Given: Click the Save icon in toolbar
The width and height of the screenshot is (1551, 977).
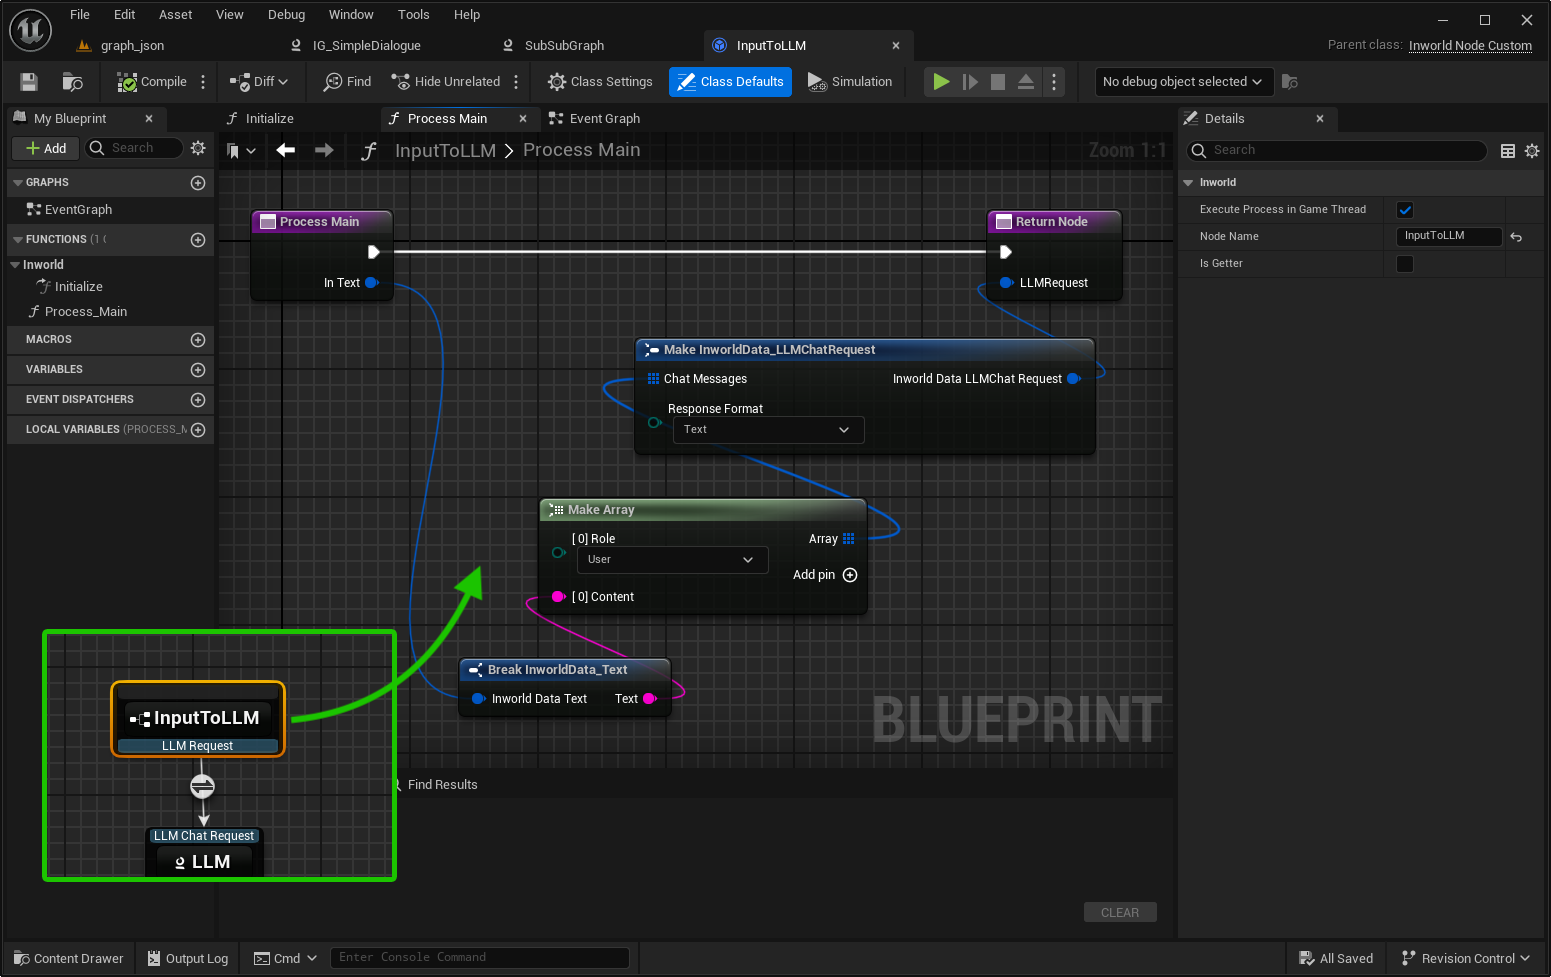Looking at the screenshot, I should click(29, 82).
